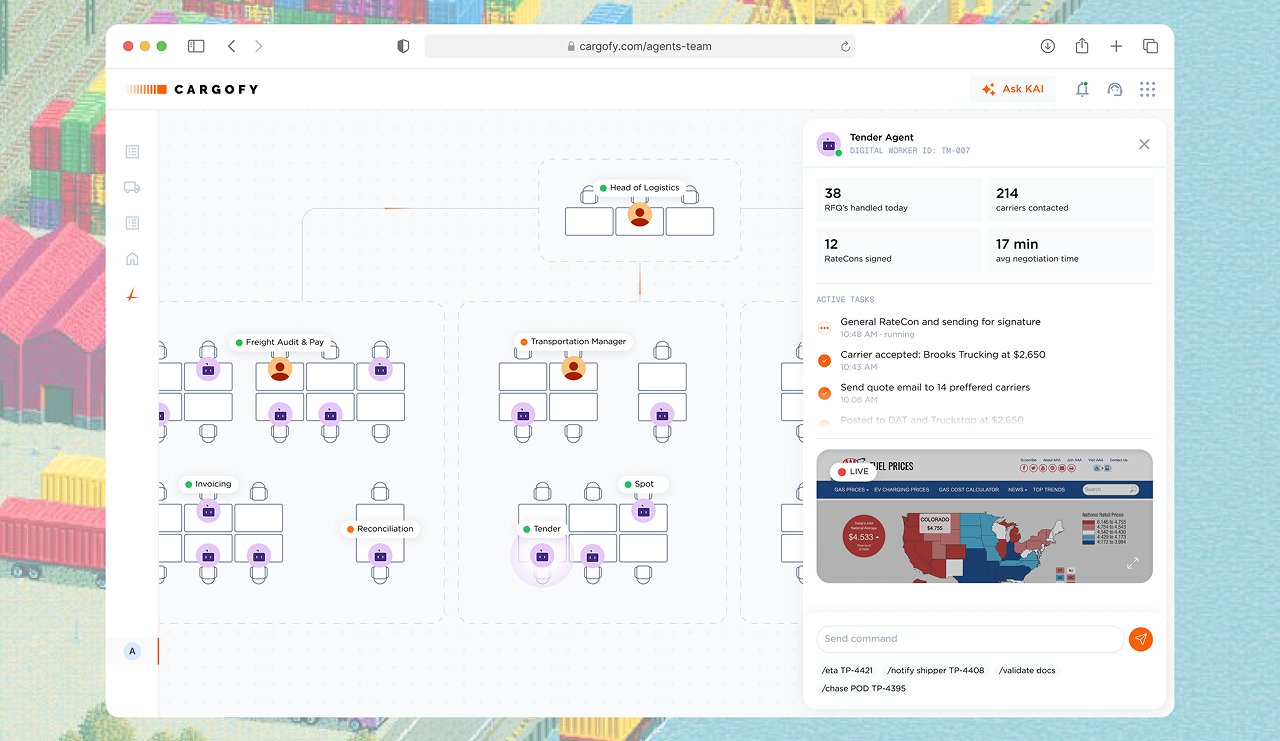This screenshot has width=1280, height=741.
Task: Open the warehouse home sidebar icon
Action: point(132,259)
